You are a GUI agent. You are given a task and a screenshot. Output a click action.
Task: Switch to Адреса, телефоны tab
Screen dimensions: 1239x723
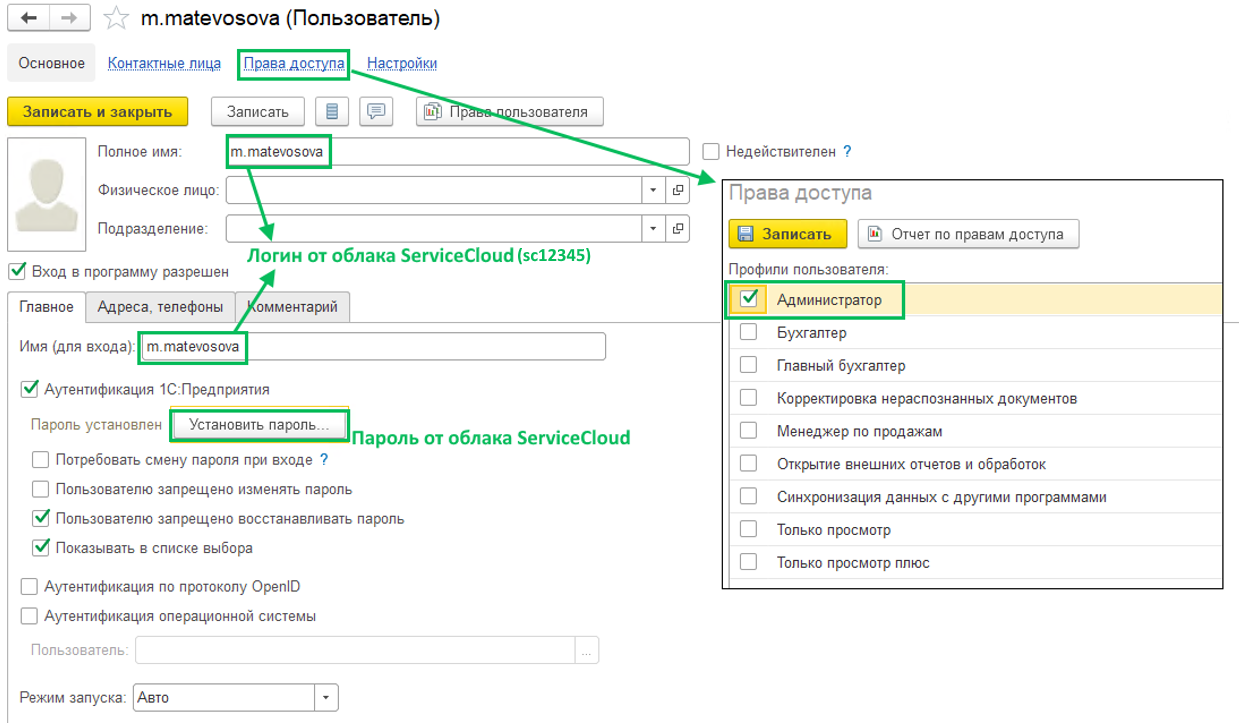tap(161, 307)
